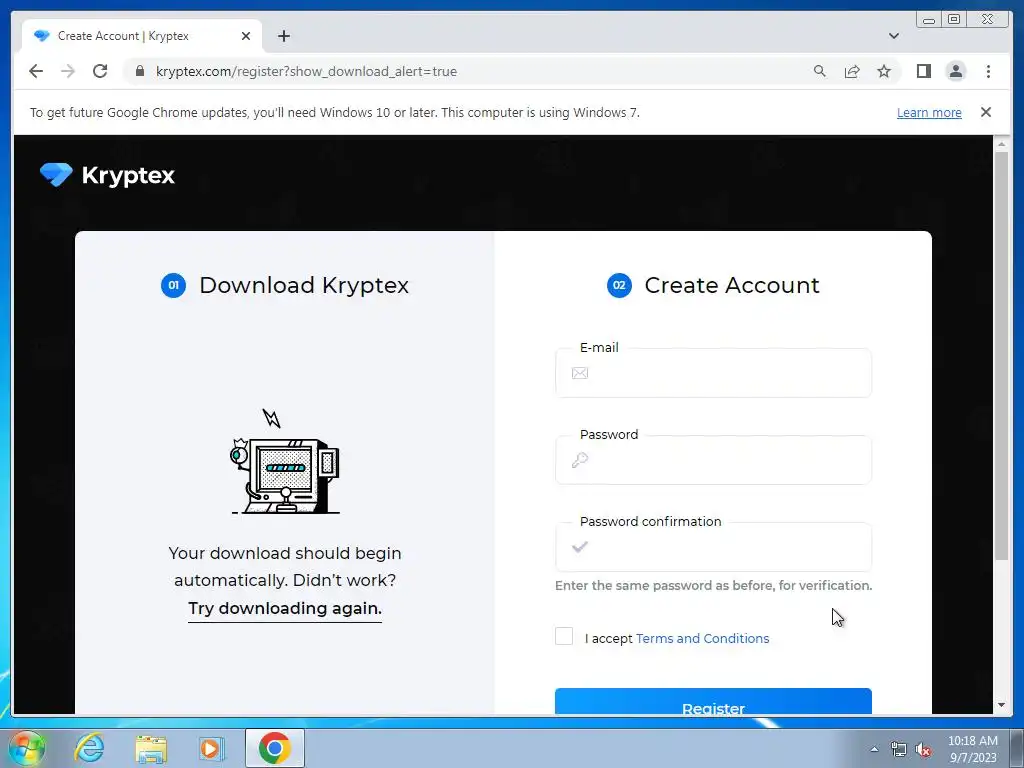Open the Windows Start menu orb
This screenshot has height=768, width=1024.
(x=26, y=748)
